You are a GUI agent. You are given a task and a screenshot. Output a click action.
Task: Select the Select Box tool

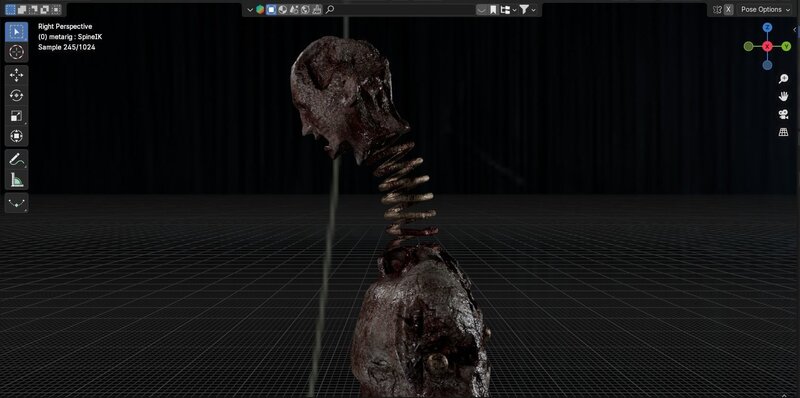point(16,32)
